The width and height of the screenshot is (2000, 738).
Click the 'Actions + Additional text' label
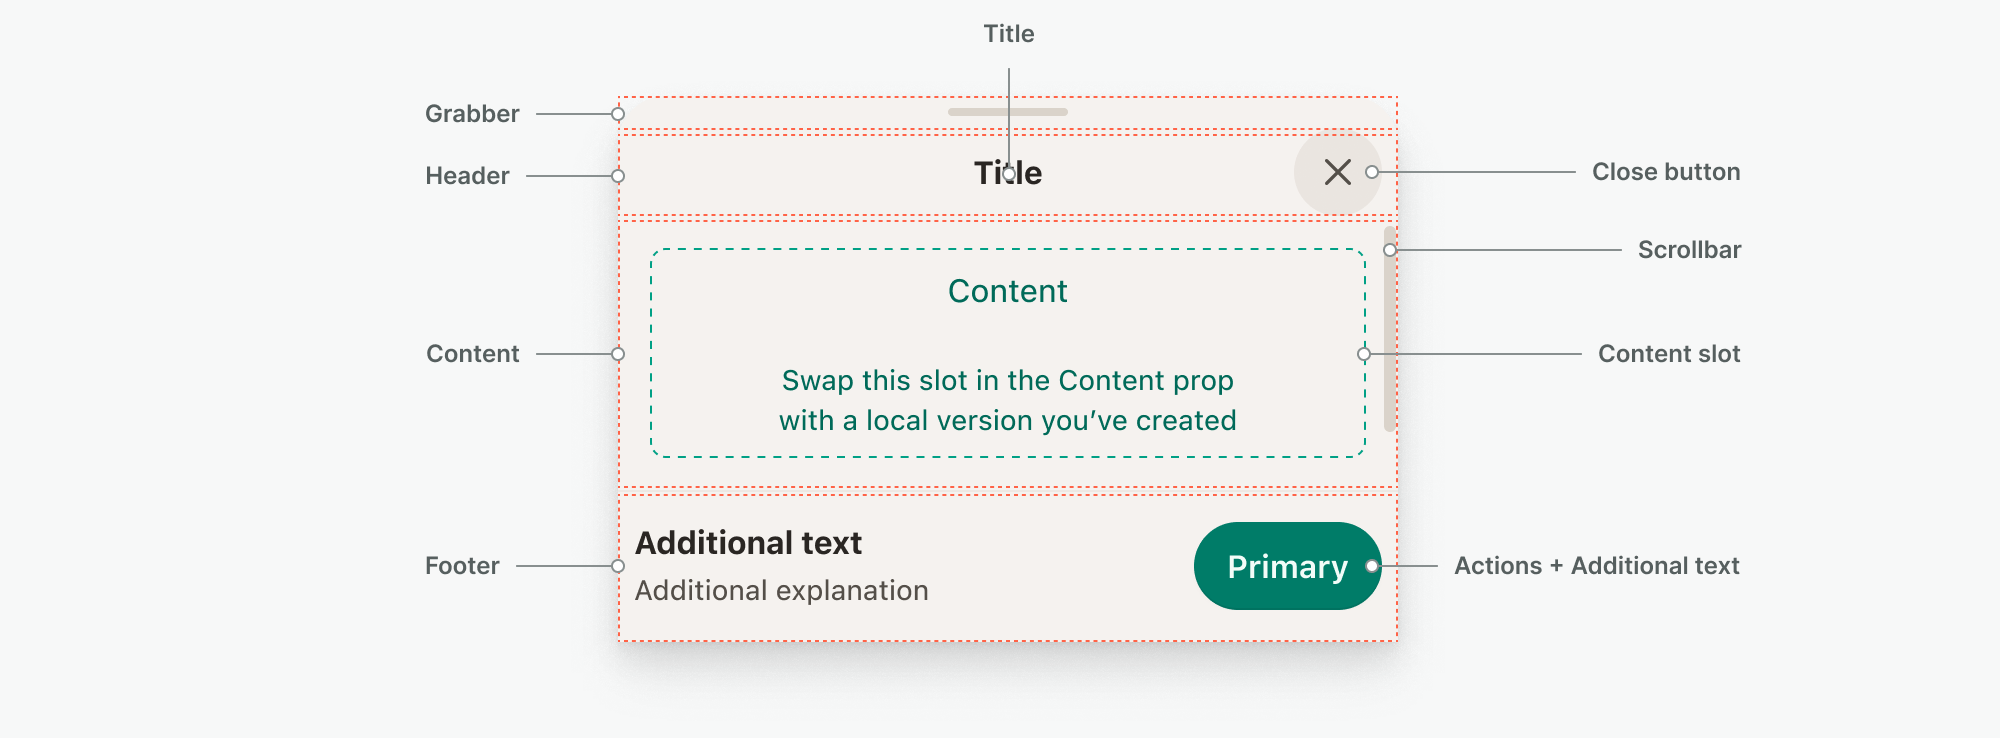click(x=1596, y=566)
